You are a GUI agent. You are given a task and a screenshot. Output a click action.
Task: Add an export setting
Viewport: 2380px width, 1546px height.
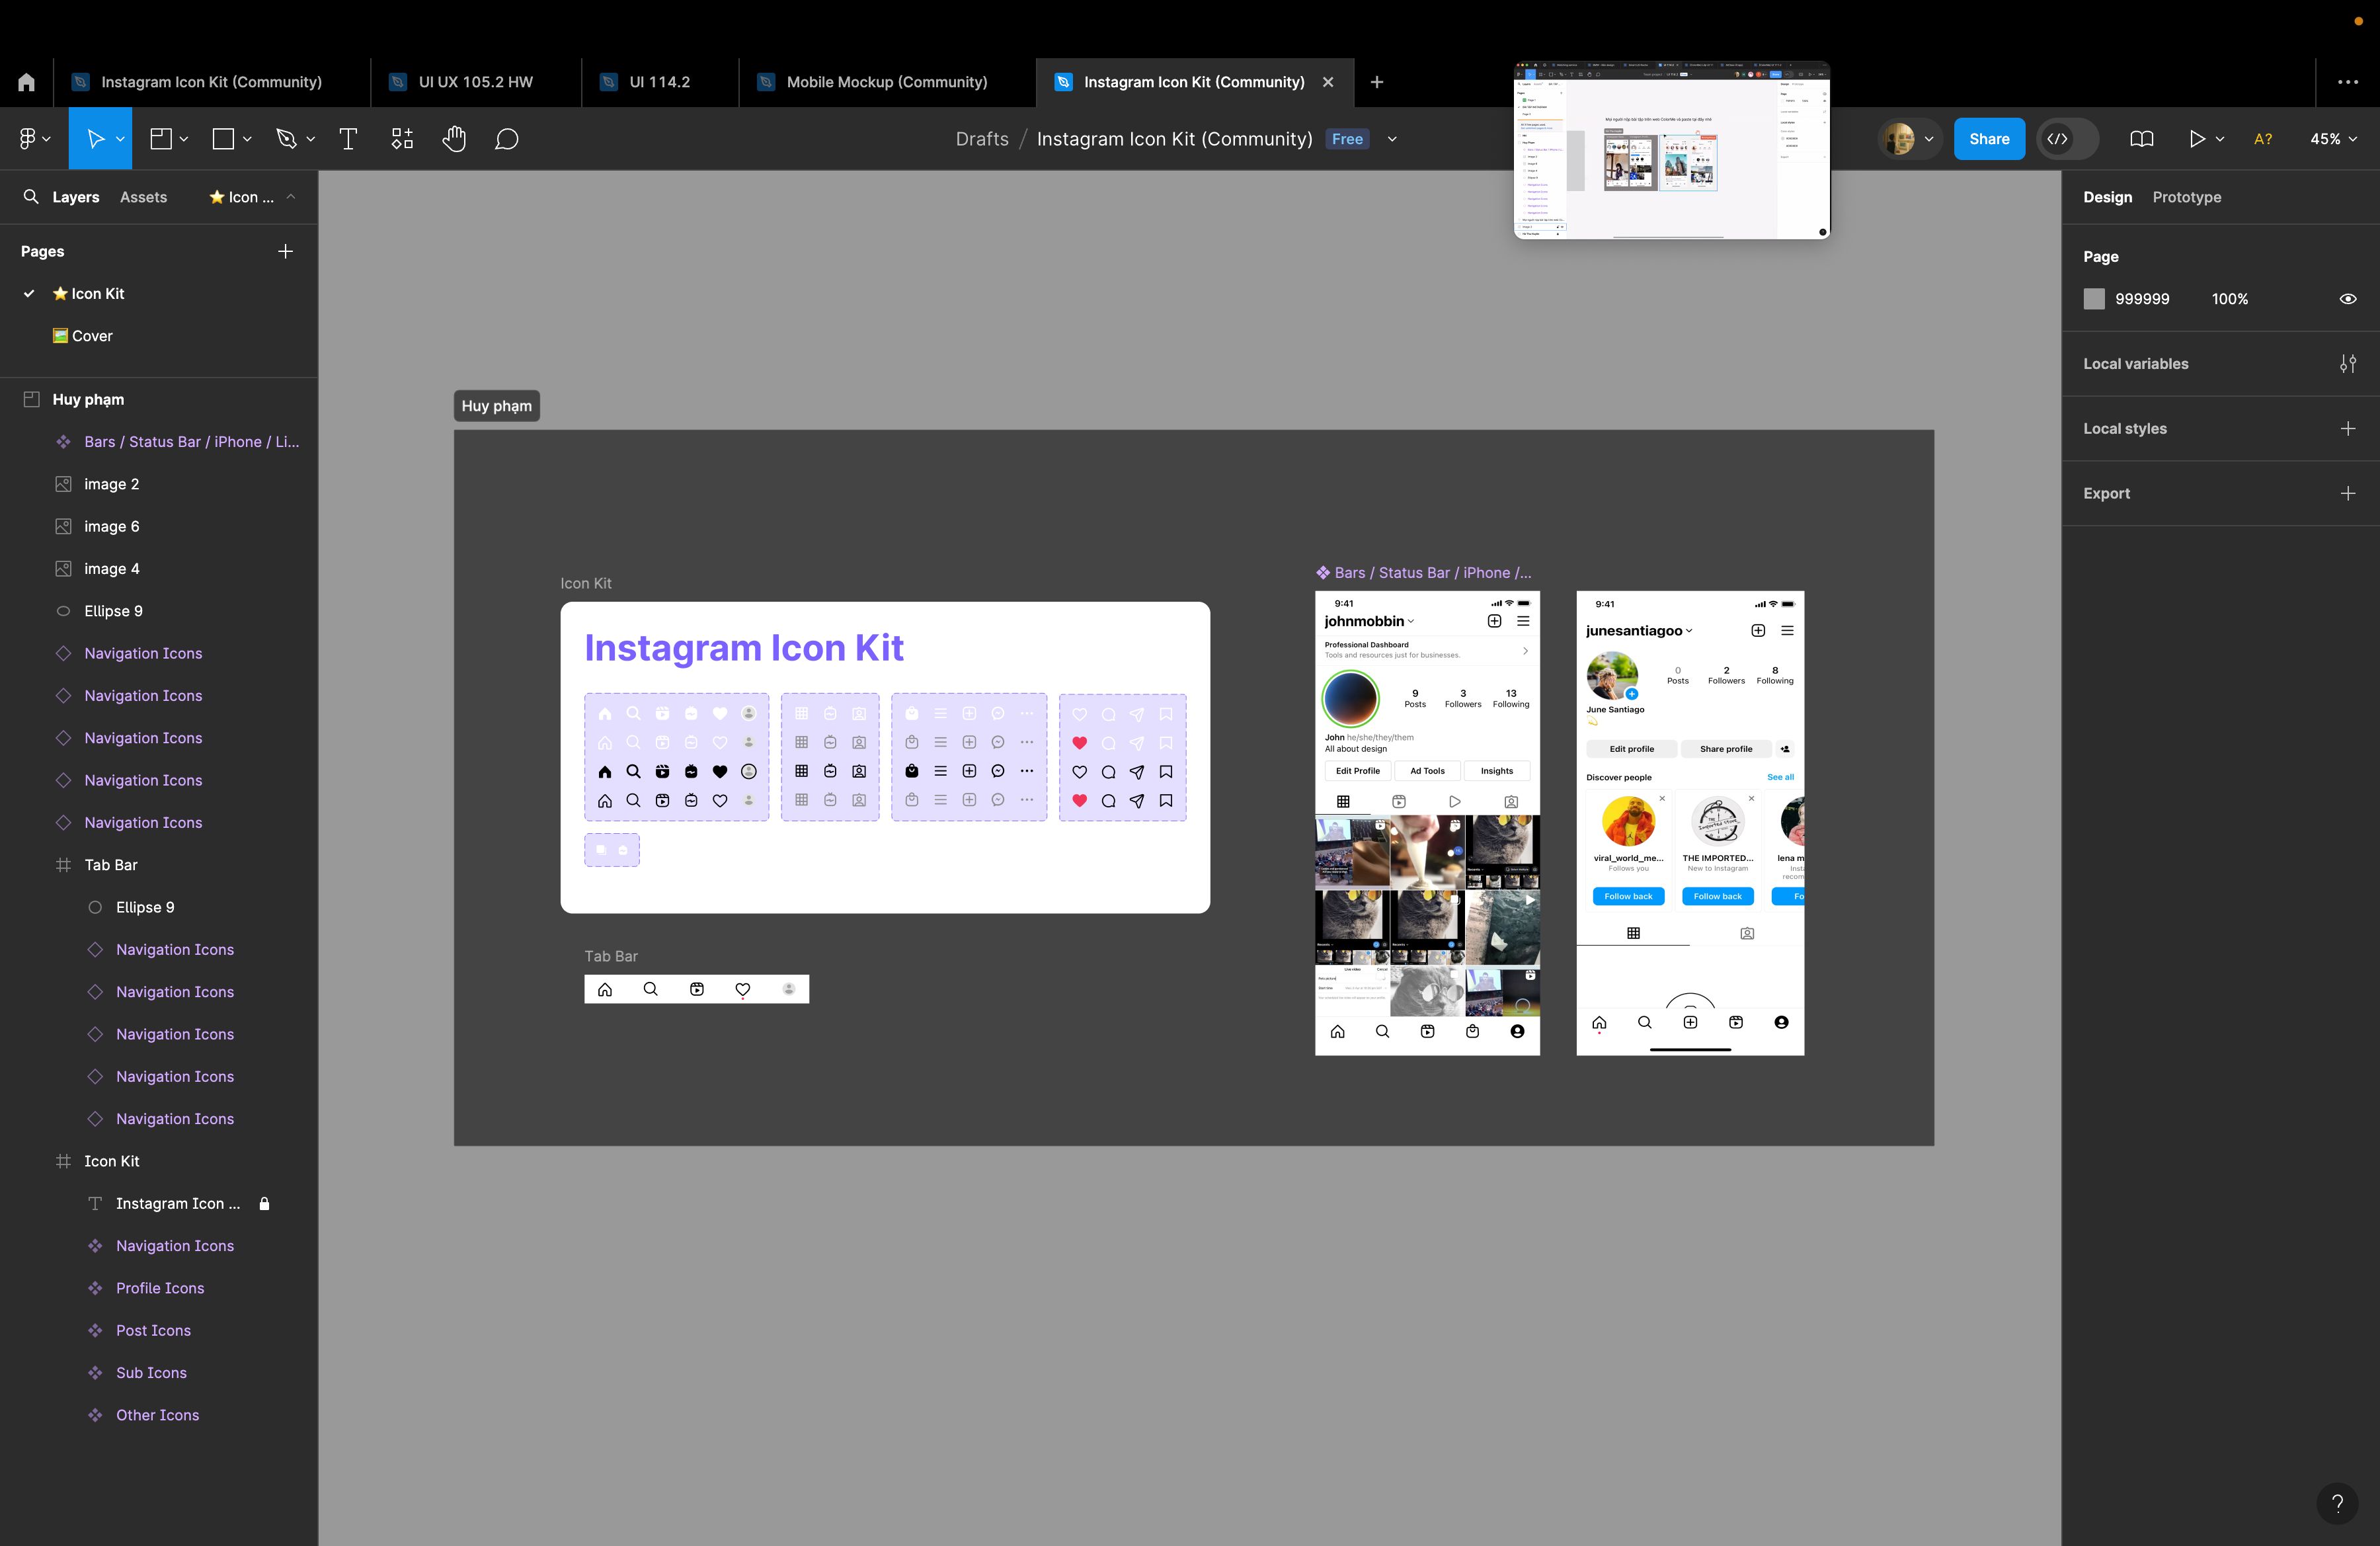click(2348, 493)
